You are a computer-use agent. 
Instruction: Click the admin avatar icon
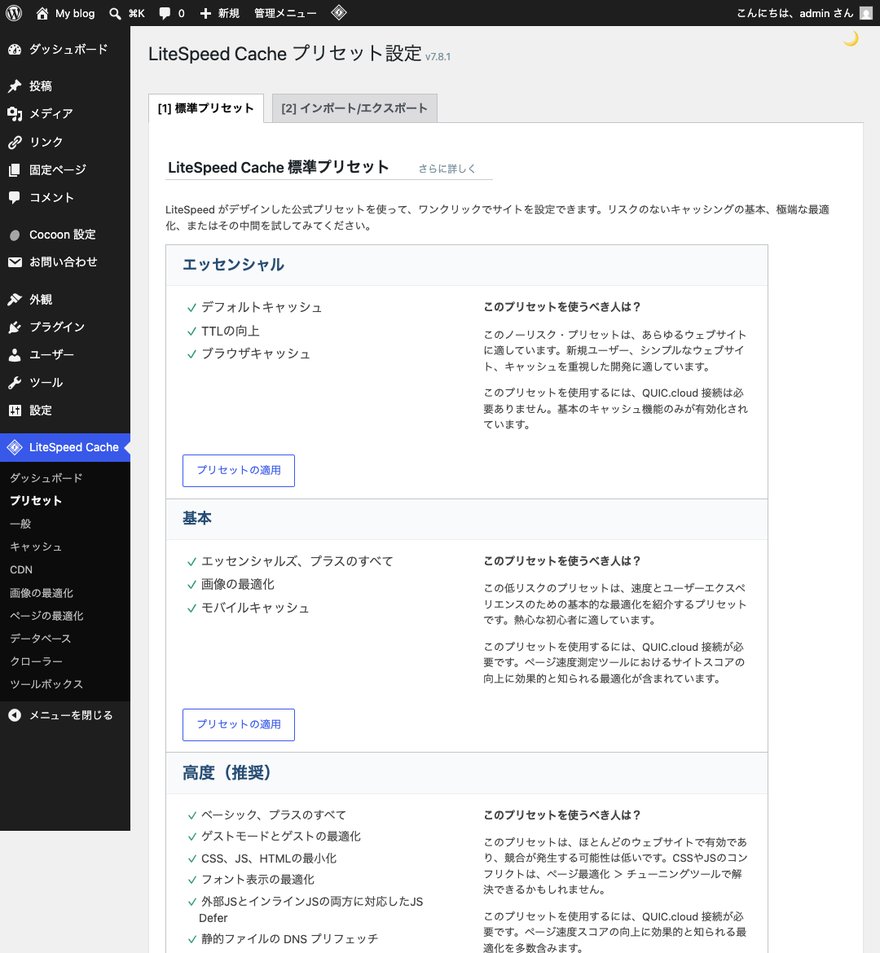coord(866,13)
